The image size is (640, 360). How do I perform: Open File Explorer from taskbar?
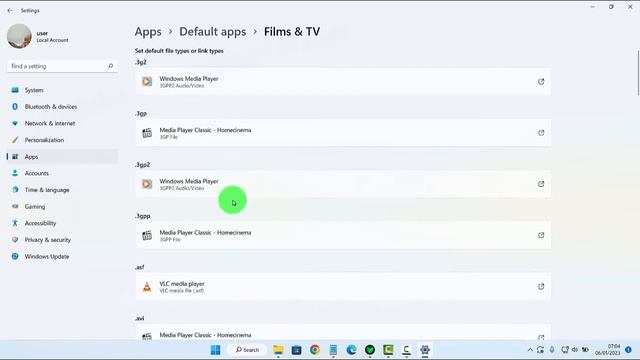pos(278,350)
